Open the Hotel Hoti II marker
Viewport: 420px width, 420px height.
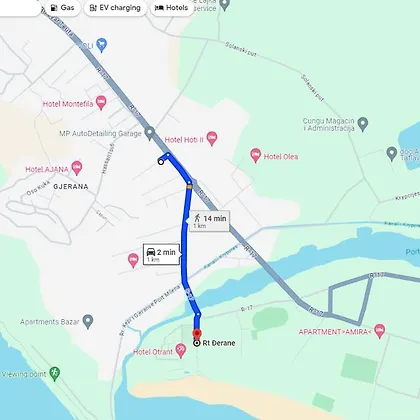[211, 139]
